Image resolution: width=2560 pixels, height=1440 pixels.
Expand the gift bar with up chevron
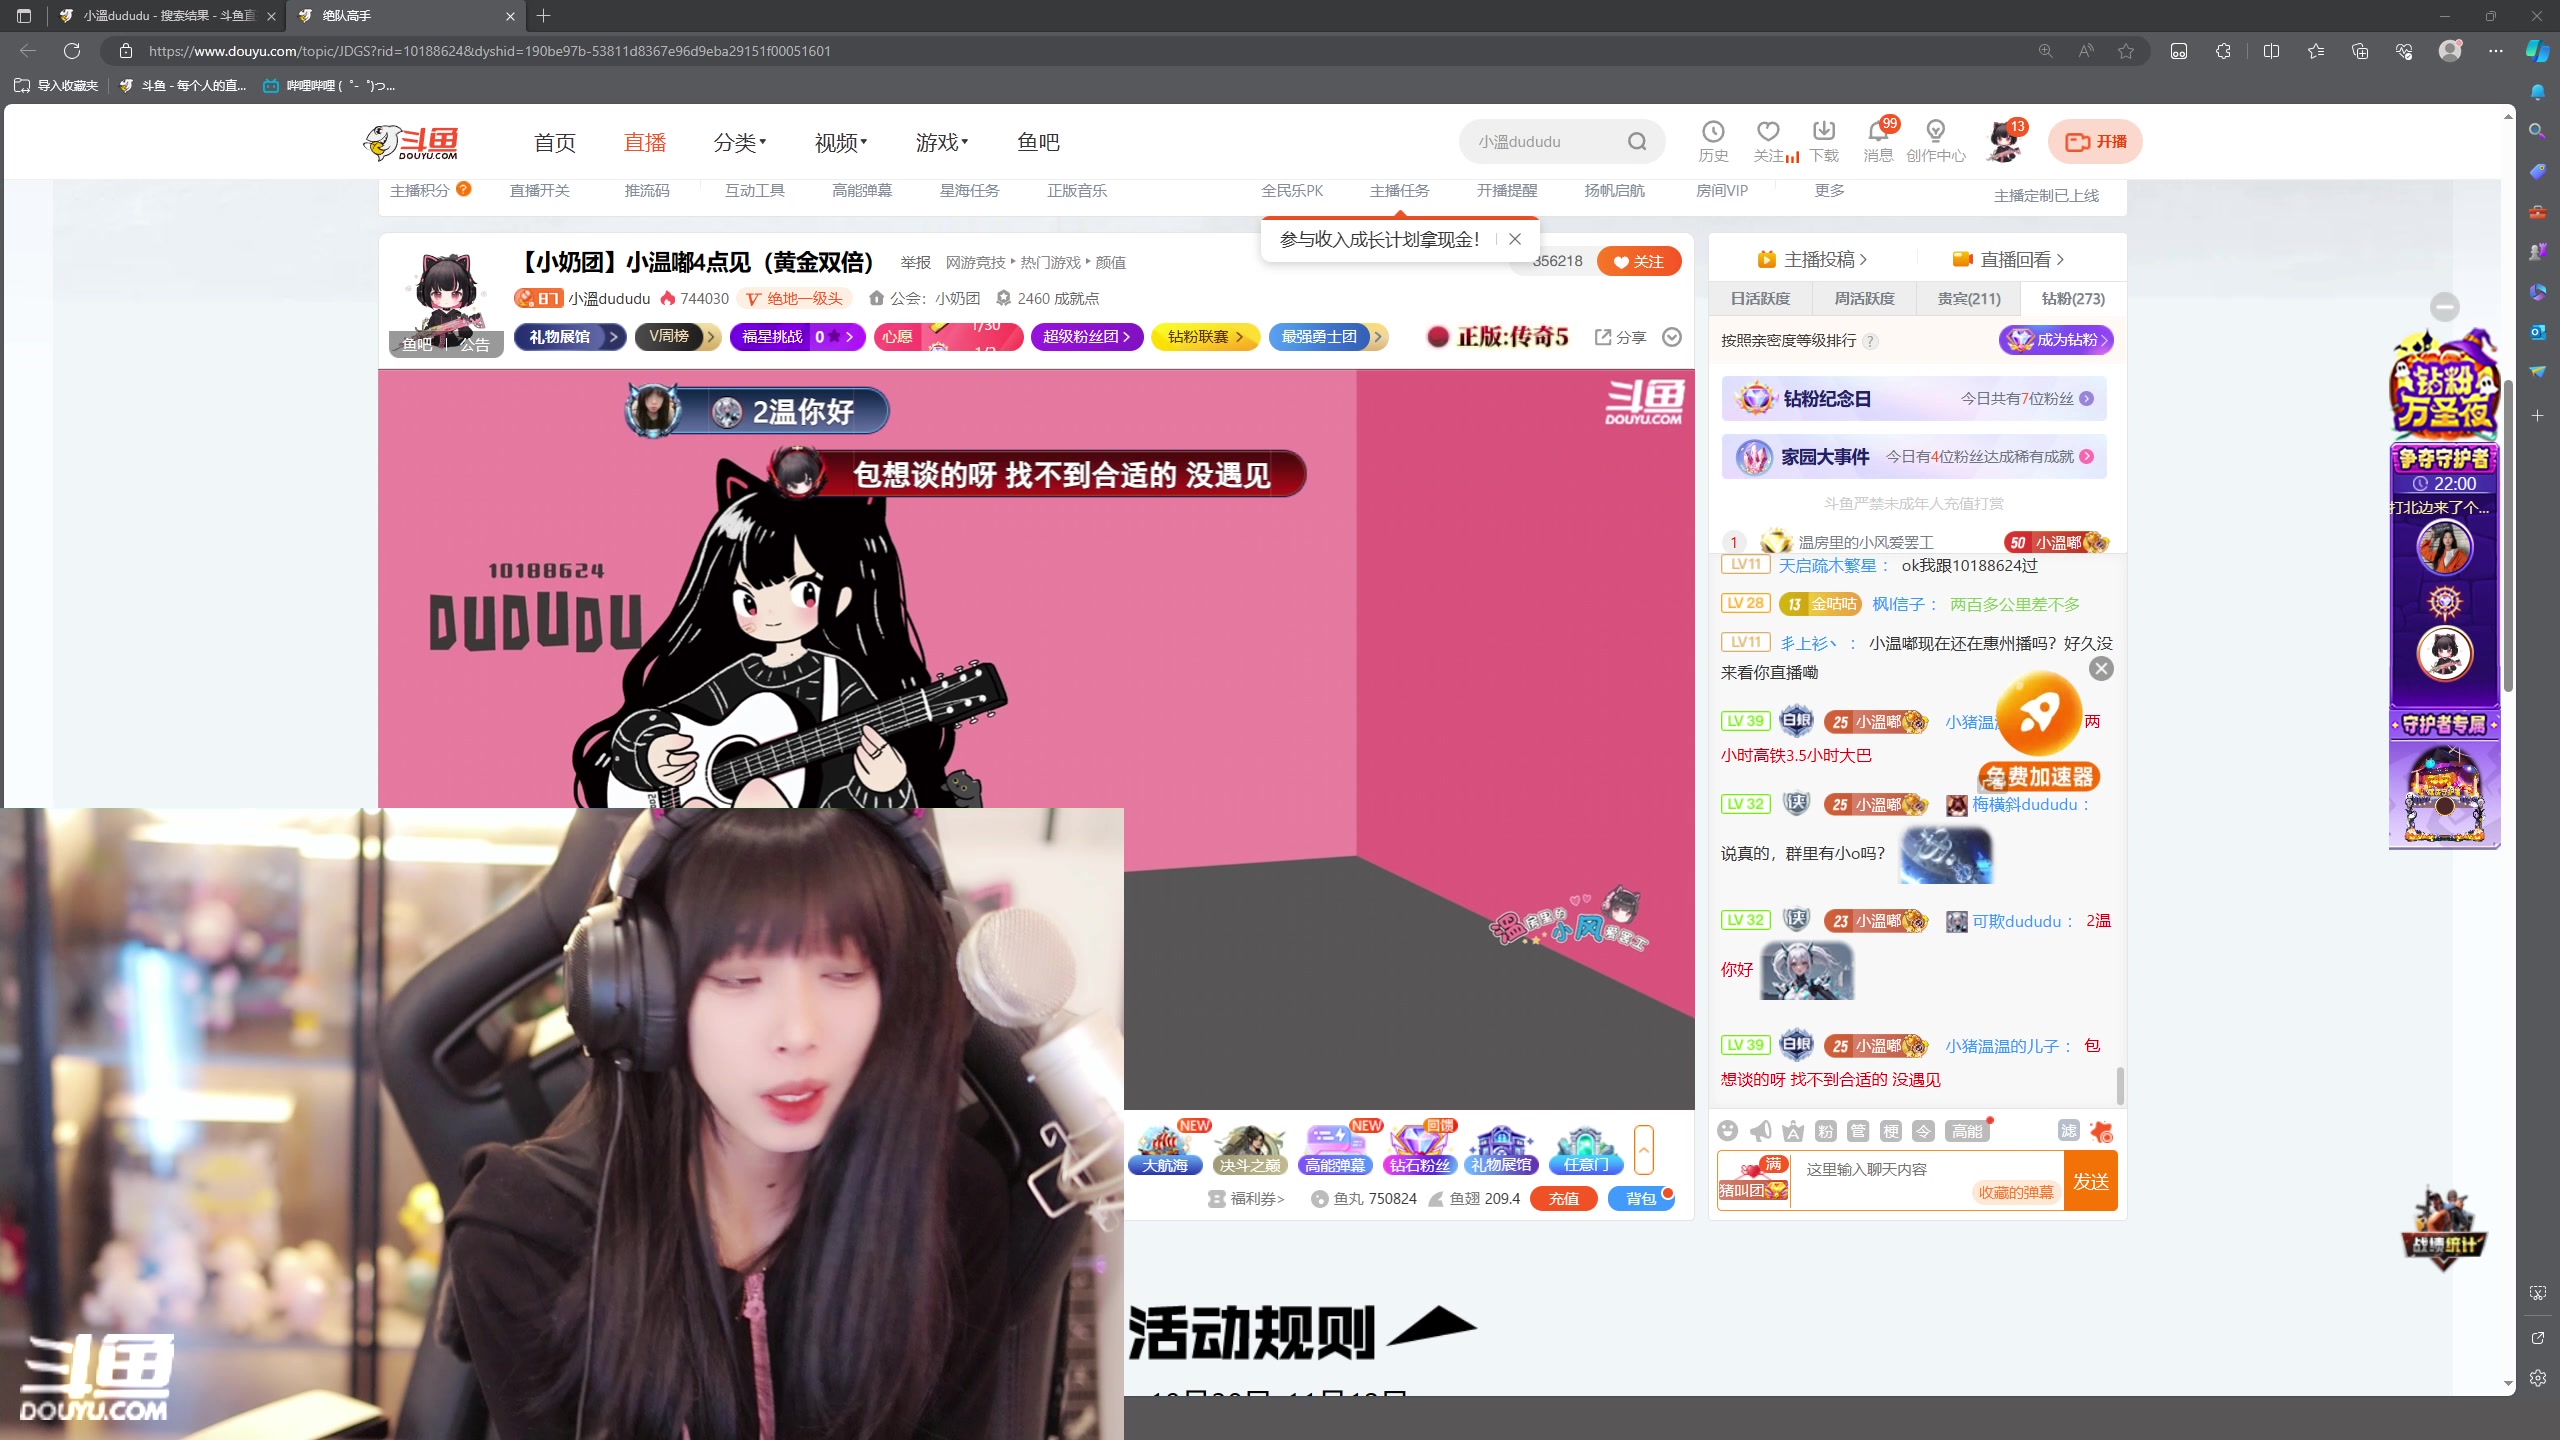(1643, 1150)
